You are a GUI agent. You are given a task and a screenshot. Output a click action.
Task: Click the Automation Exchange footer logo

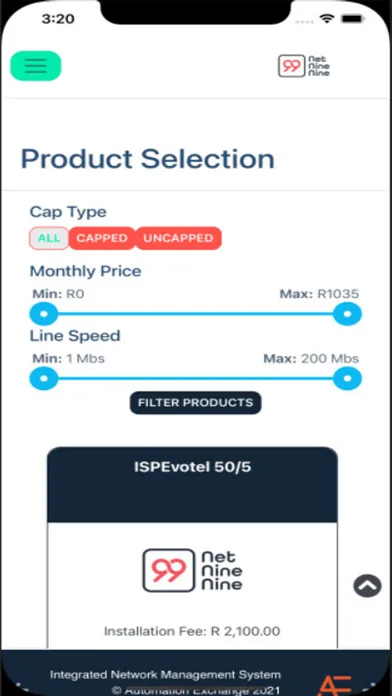pos(335,685)
